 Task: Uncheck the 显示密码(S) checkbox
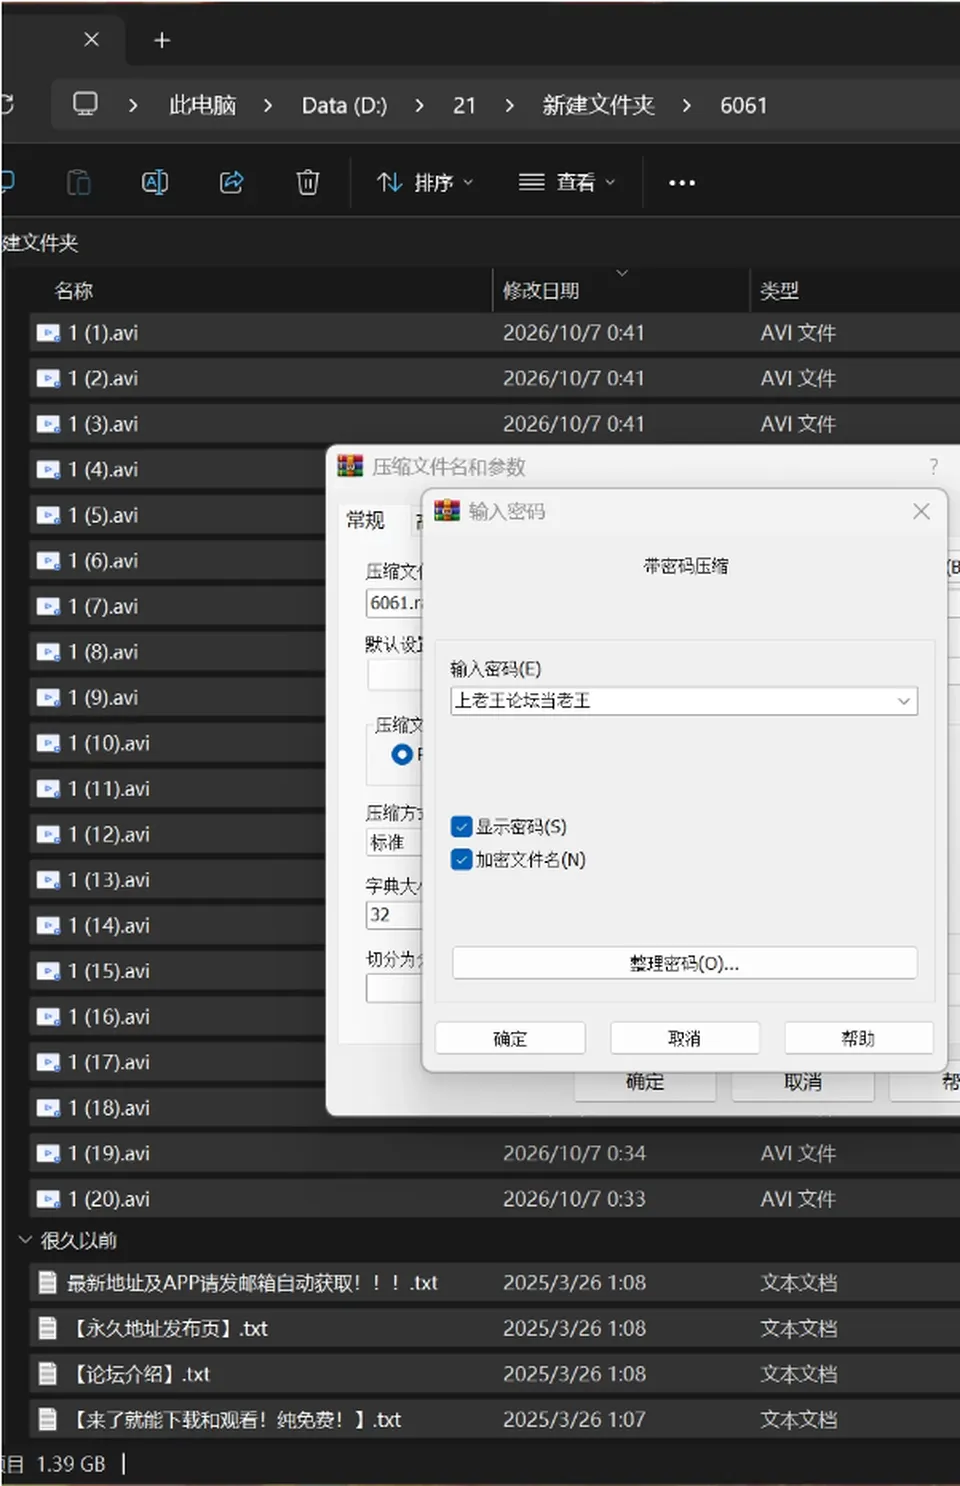click(461, 827)
